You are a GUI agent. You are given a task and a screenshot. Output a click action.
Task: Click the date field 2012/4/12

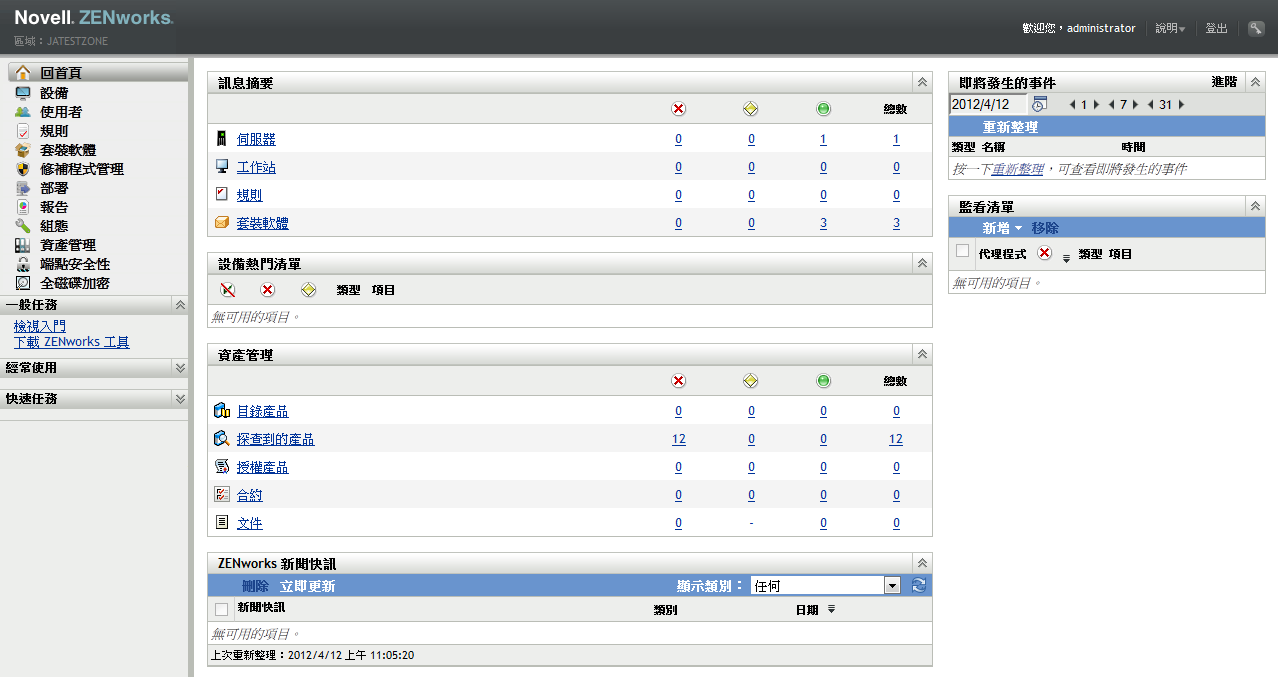(988, 104)
